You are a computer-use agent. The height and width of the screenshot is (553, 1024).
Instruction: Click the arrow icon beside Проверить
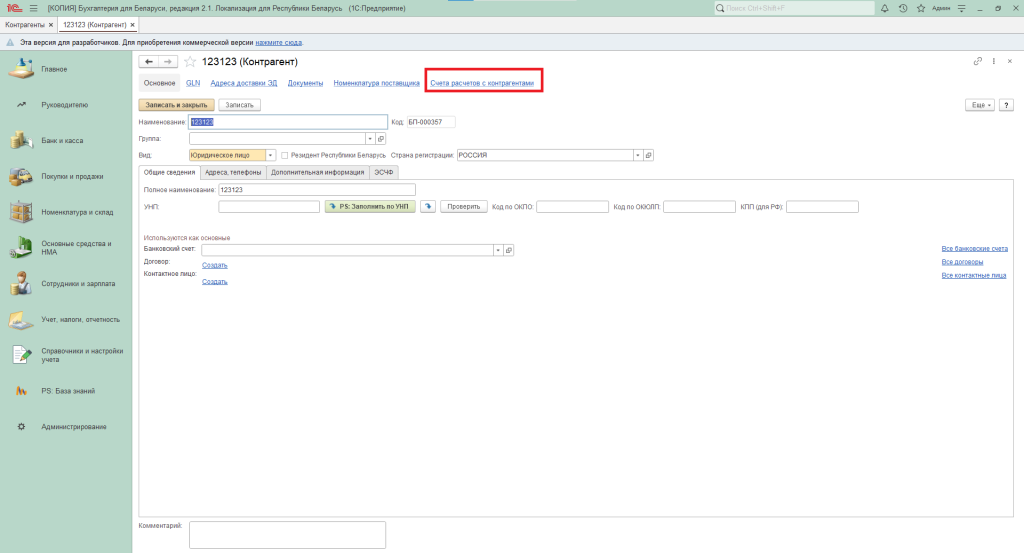tap(427, 207)
